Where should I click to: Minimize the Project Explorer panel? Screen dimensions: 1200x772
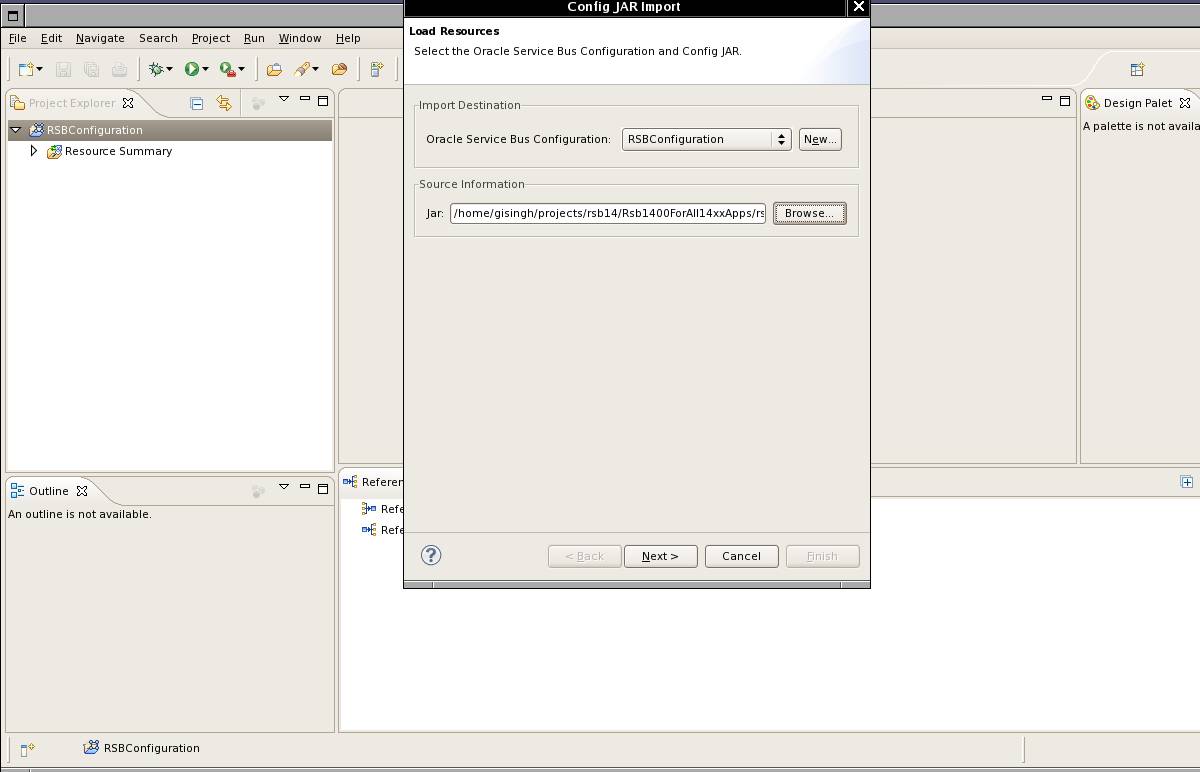pos(305,99)
